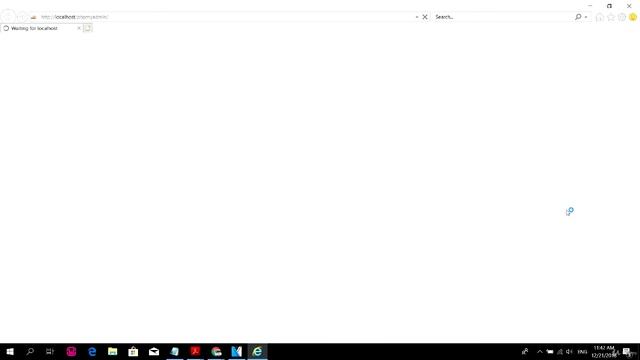The image size is (640, 360).
Task: Open a new tab with the blank tab button
Action: pyautogui.click(x=88, y=28)
